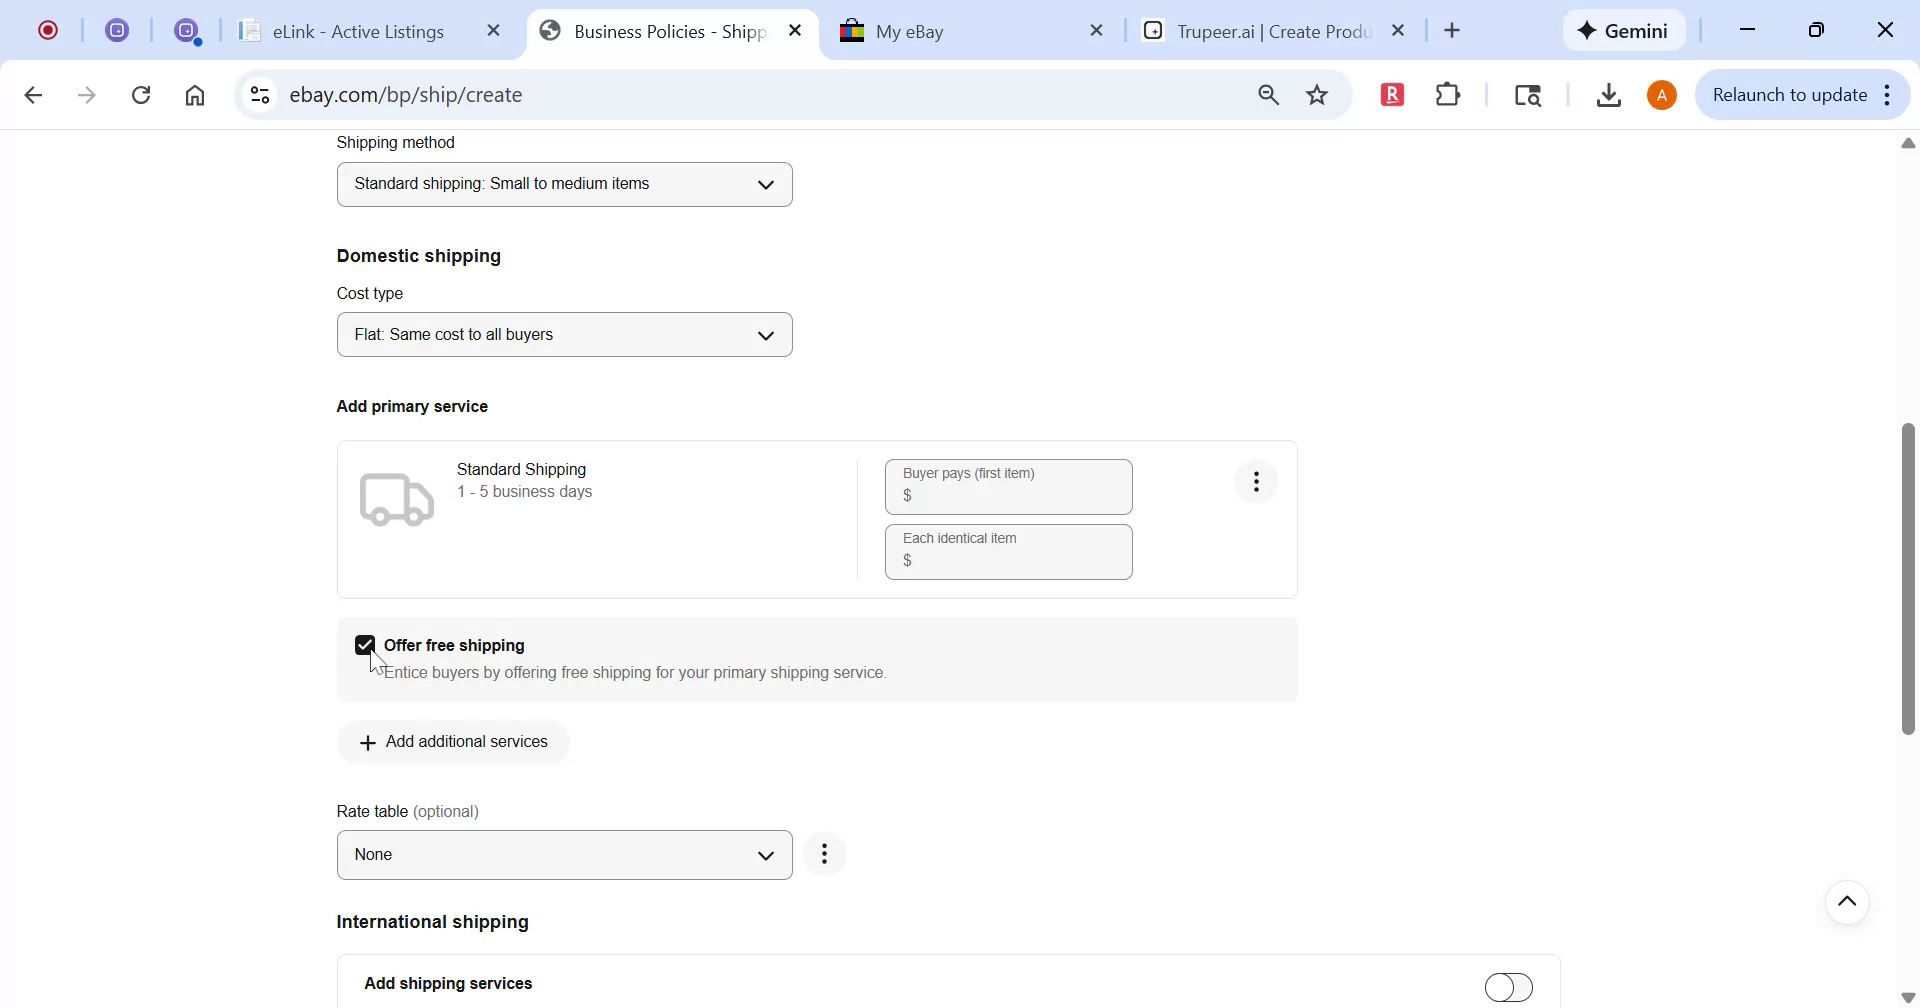Uncheck the Offer free shipping checkbox
The image size is (1920, 1008).
tap(365, 644)
